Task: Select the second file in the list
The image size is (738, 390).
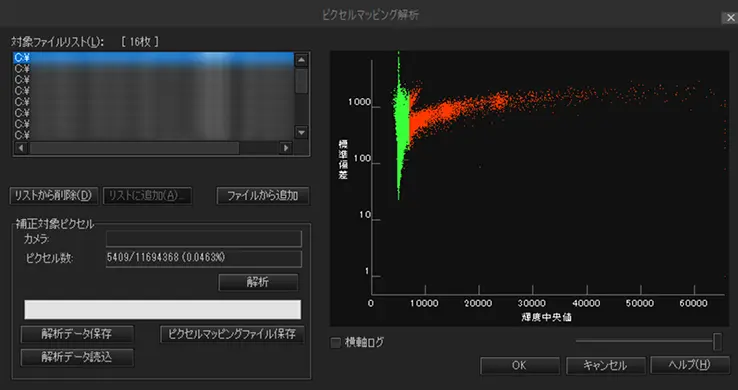Action: coord(153,69)
